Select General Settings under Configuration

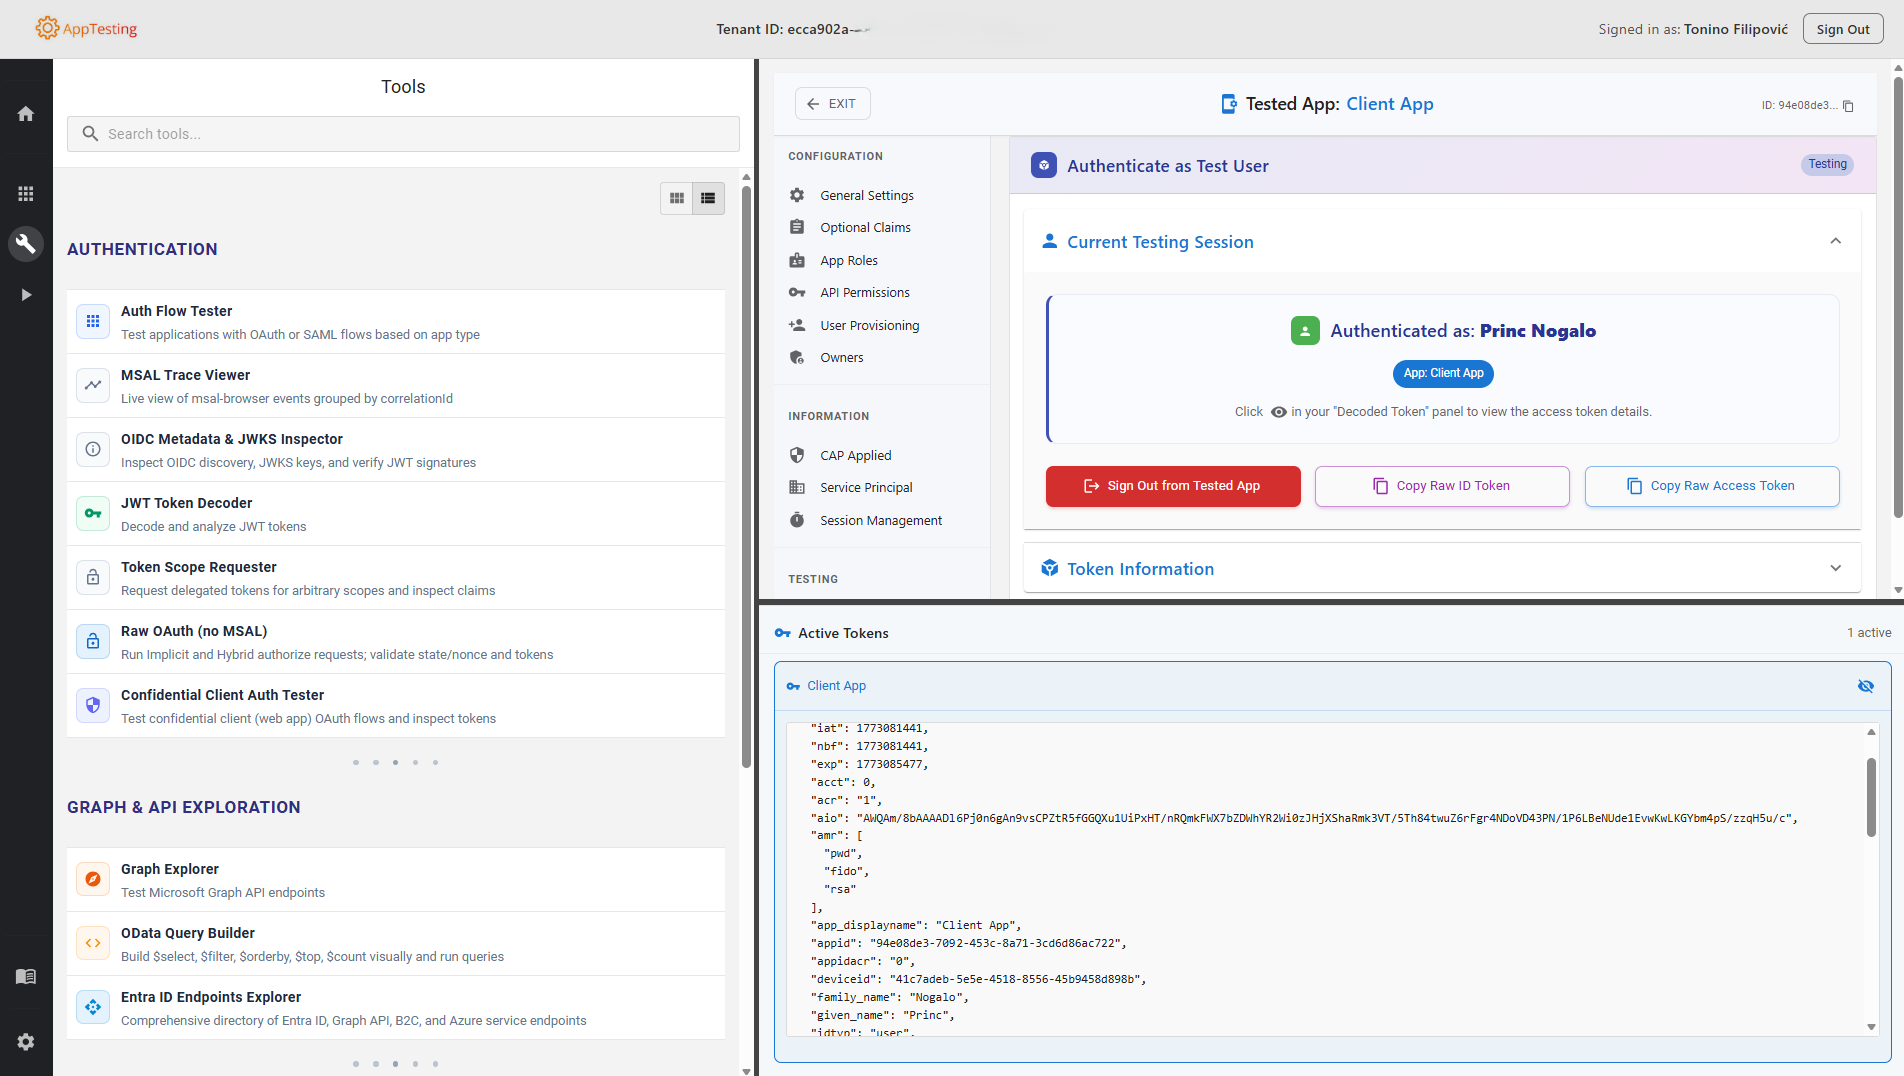click(866, 195)
